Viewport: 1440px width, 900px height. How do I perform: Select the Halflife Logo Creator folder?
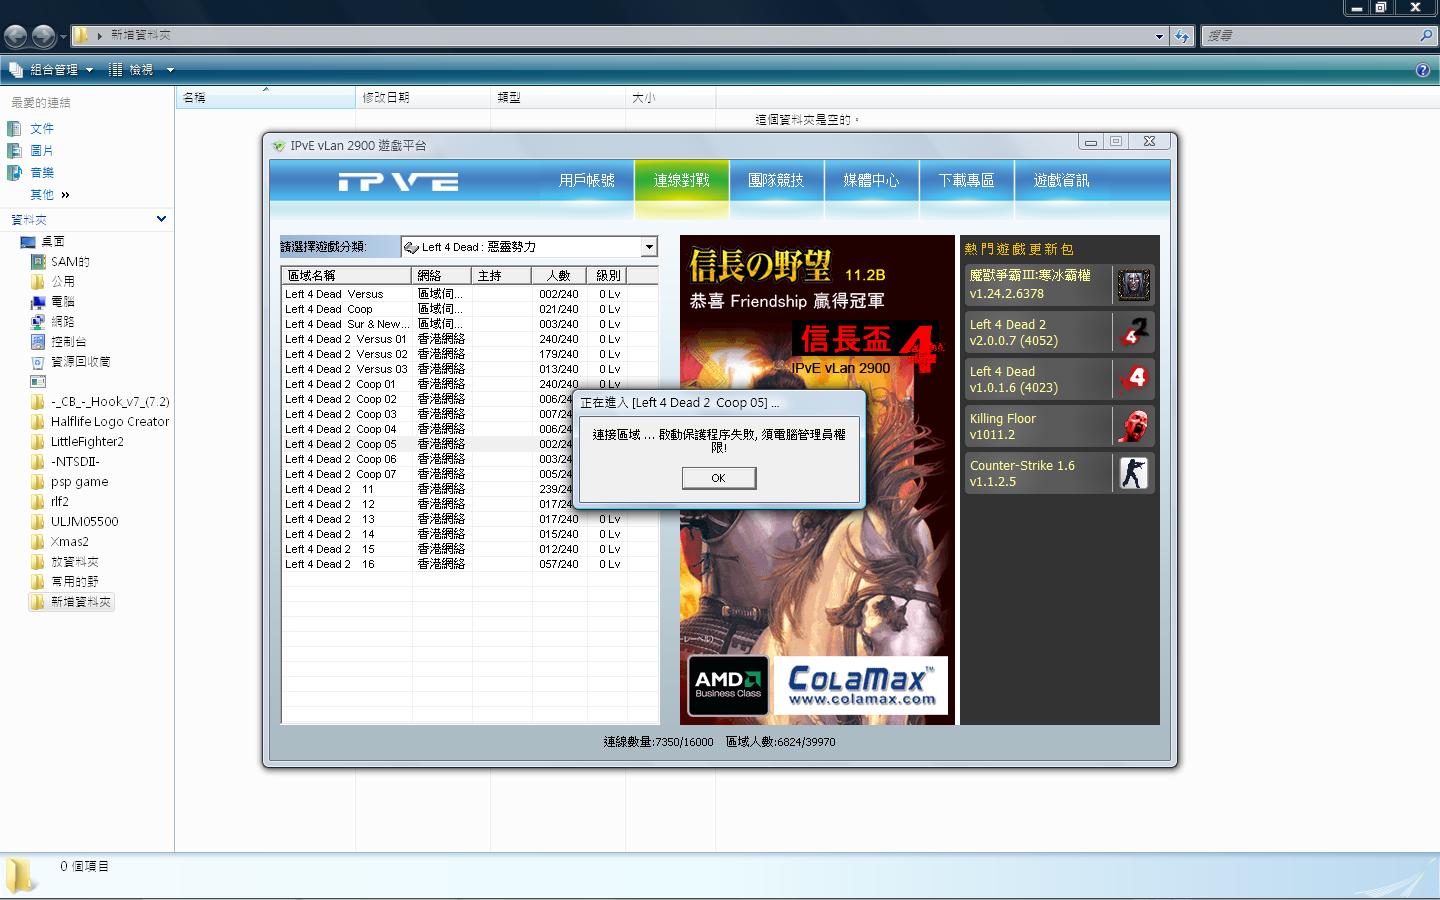tap(110, 421)
